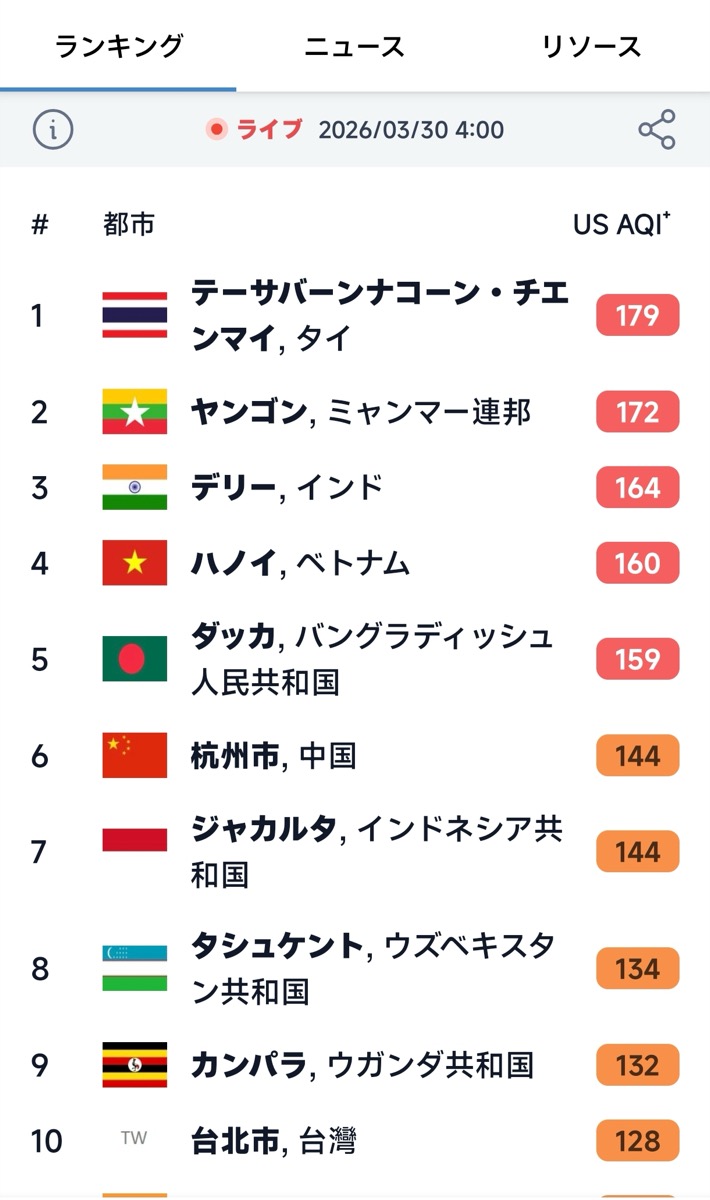Open the 杭州市 city link
Viewport: 710px width, 1200px height.
235,756
